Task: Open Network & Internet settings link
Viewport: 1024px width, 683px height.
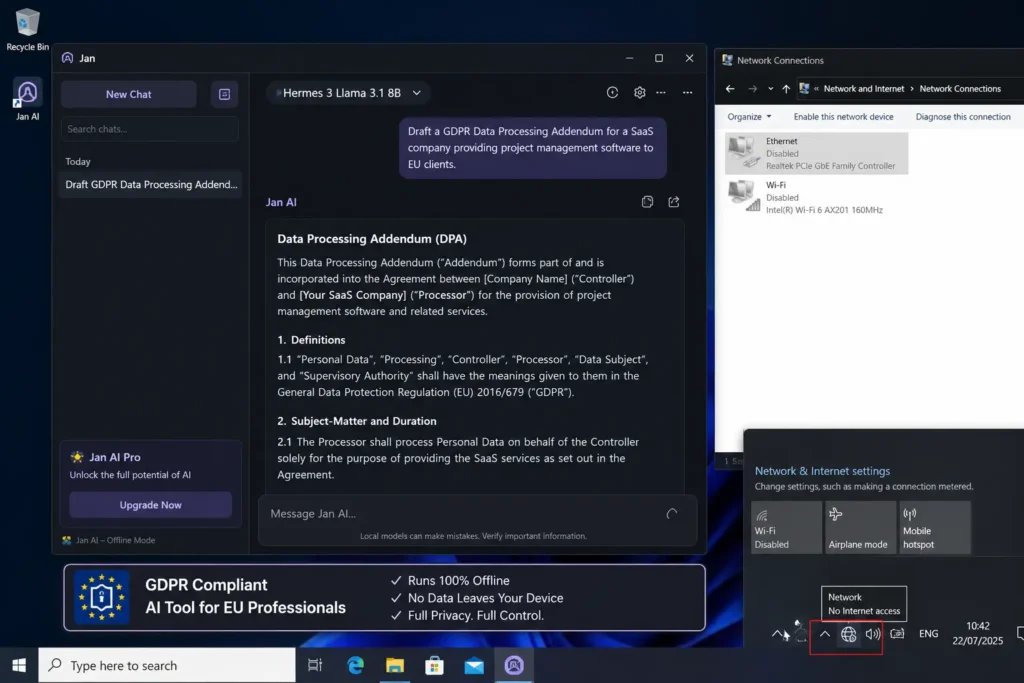Action: [822, 471]
